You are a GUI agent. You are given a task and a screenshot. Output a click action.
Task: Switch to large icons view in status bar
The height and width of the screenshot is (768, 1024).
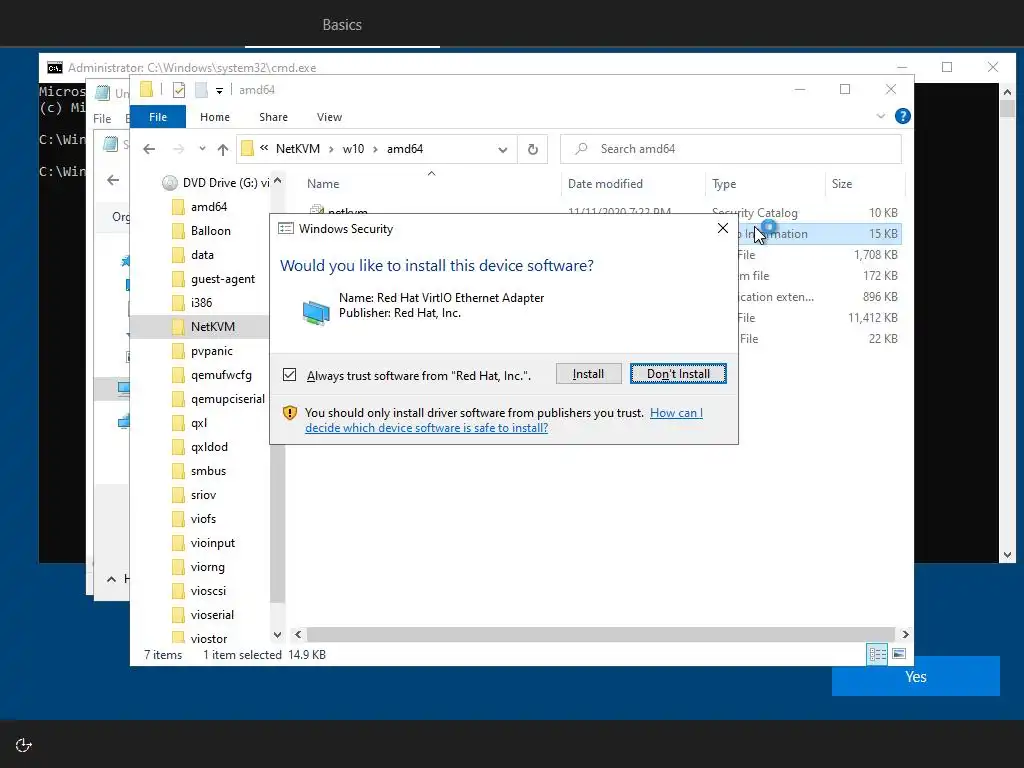pyautogui.click(x=899, y=654)
